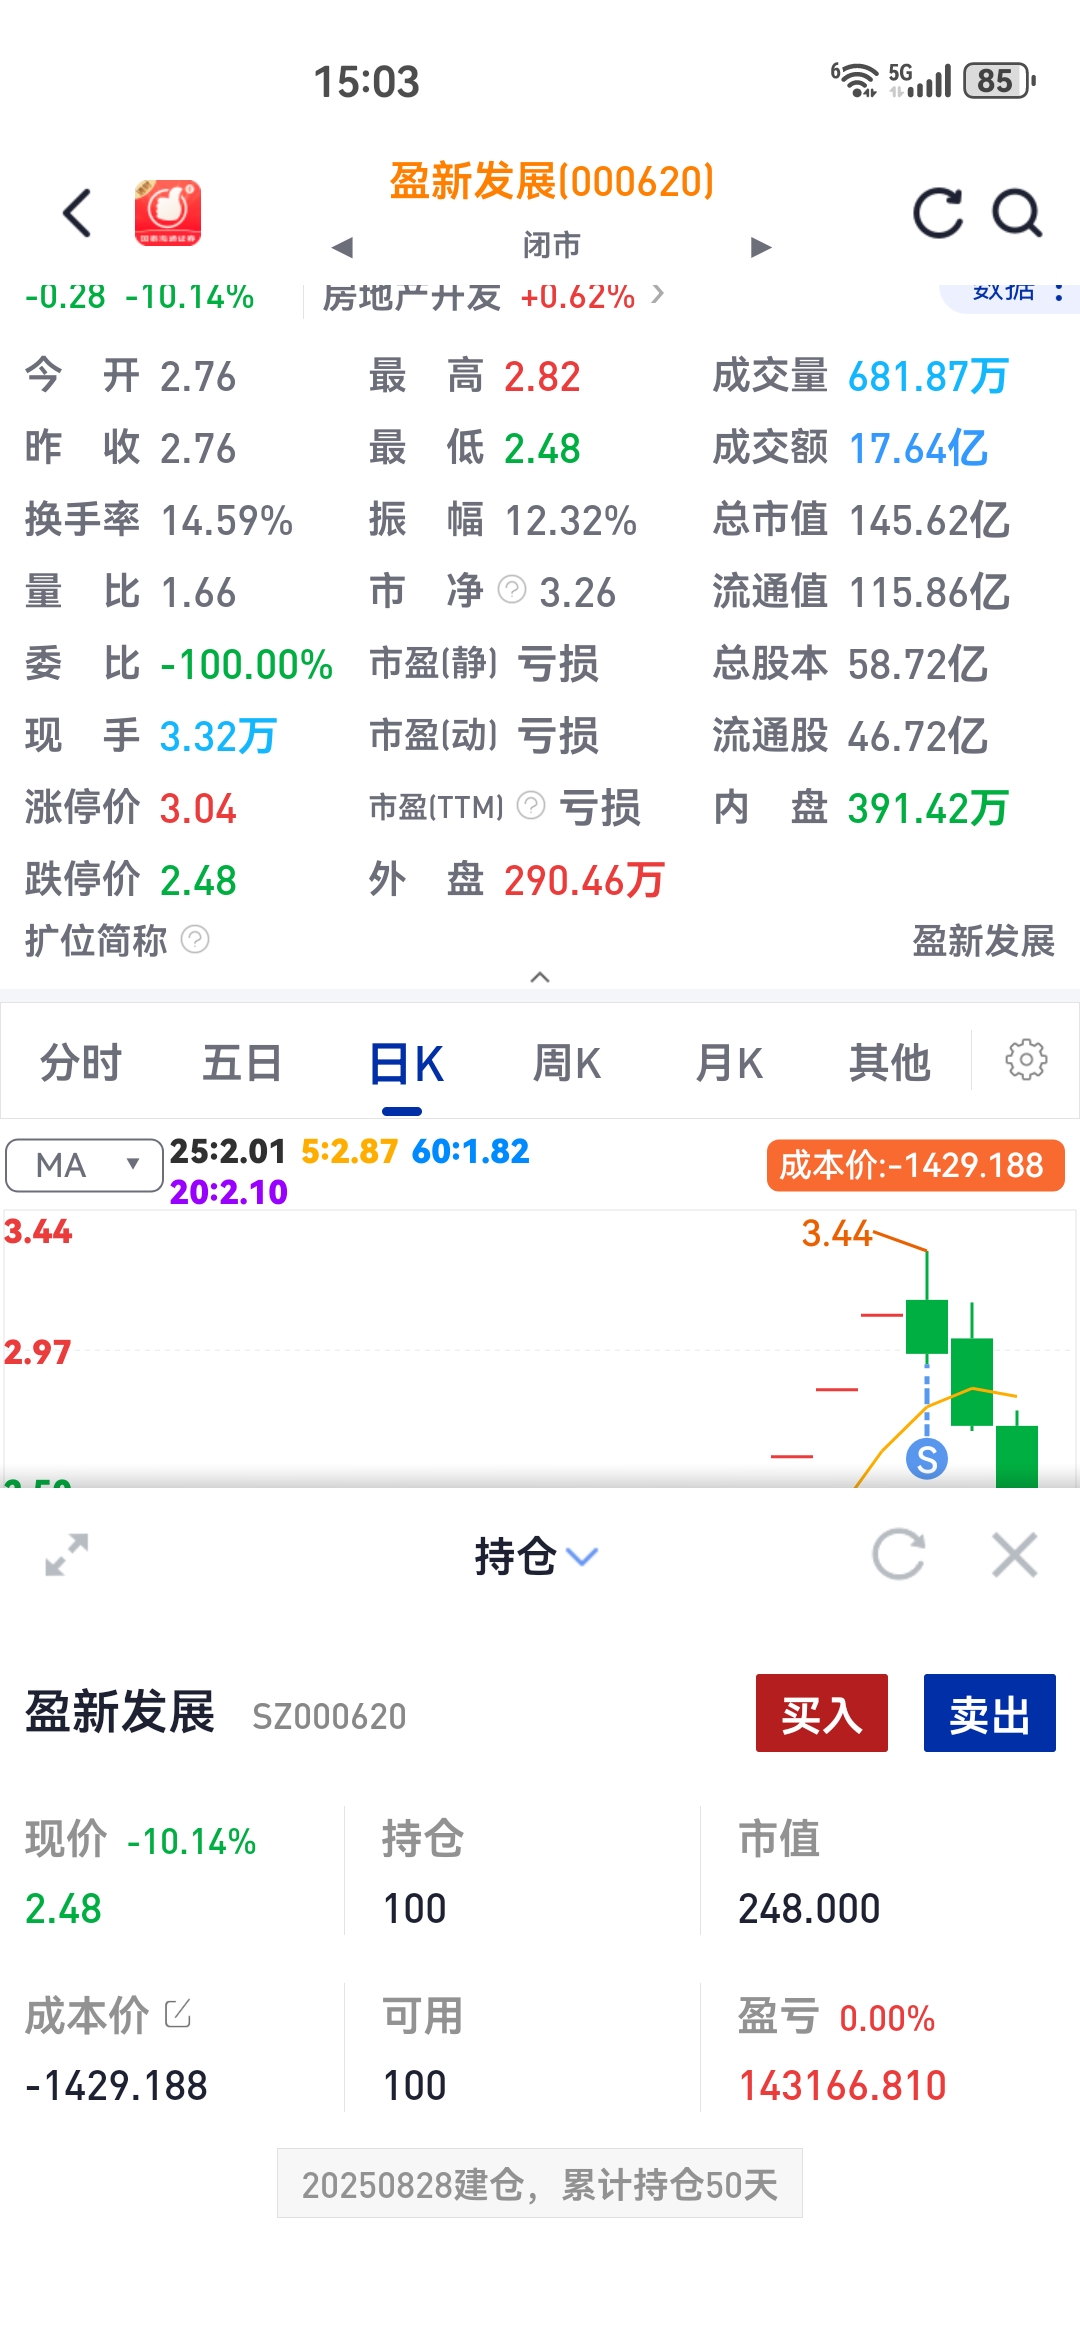This screenshot has width=1080, height=2340.
Task: Close the holdings panel with X
Action: click(1015, 1555)
